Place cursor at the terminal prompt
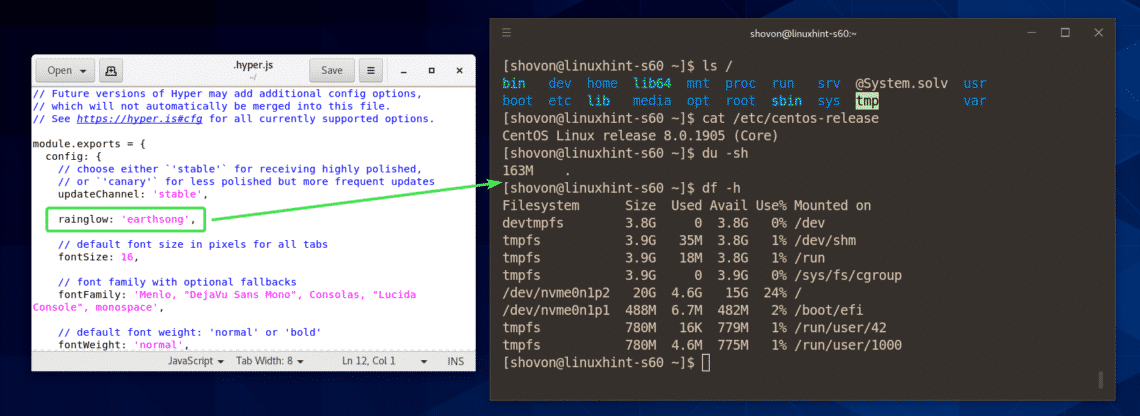1140x416 pixels. click(706, 362)
